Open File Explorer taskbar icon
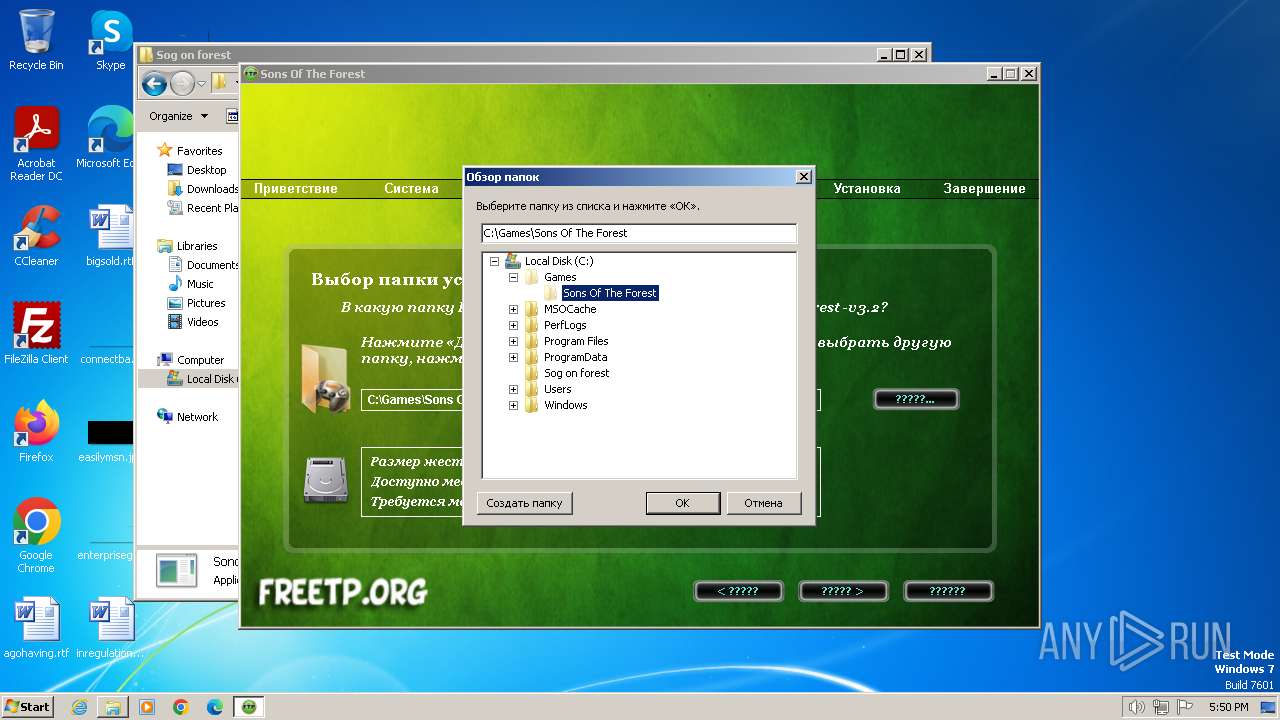Screen dimensions: 1280x720 click(x=113, y=707)
